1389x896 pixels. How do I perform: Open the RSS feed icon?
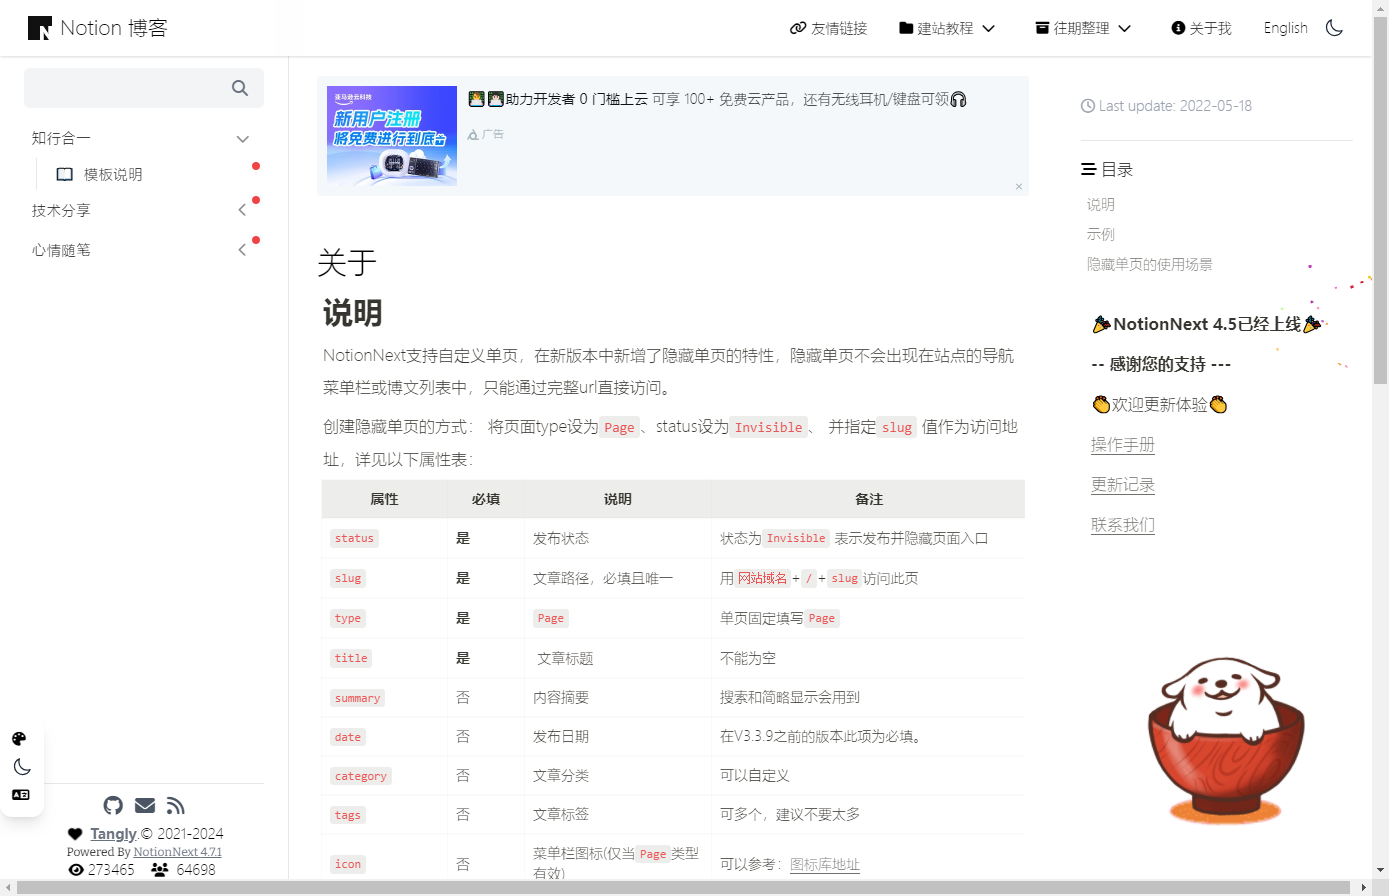(x=176, y=805)
